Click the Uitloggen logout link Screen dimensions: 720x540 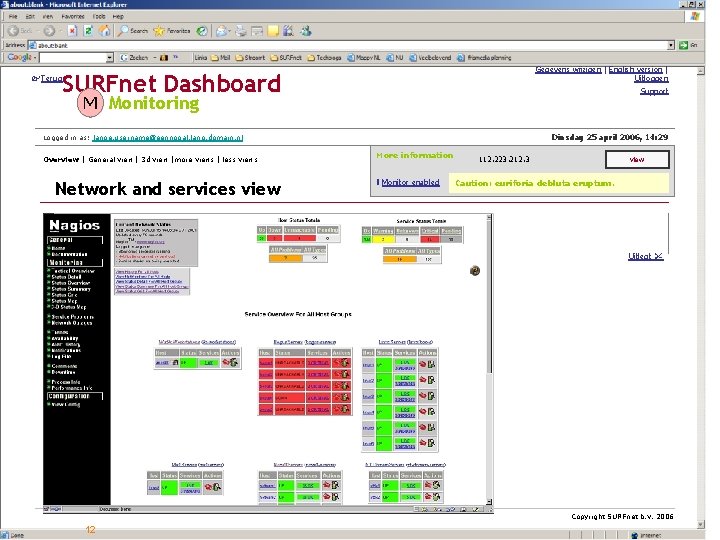pos(651,79)
